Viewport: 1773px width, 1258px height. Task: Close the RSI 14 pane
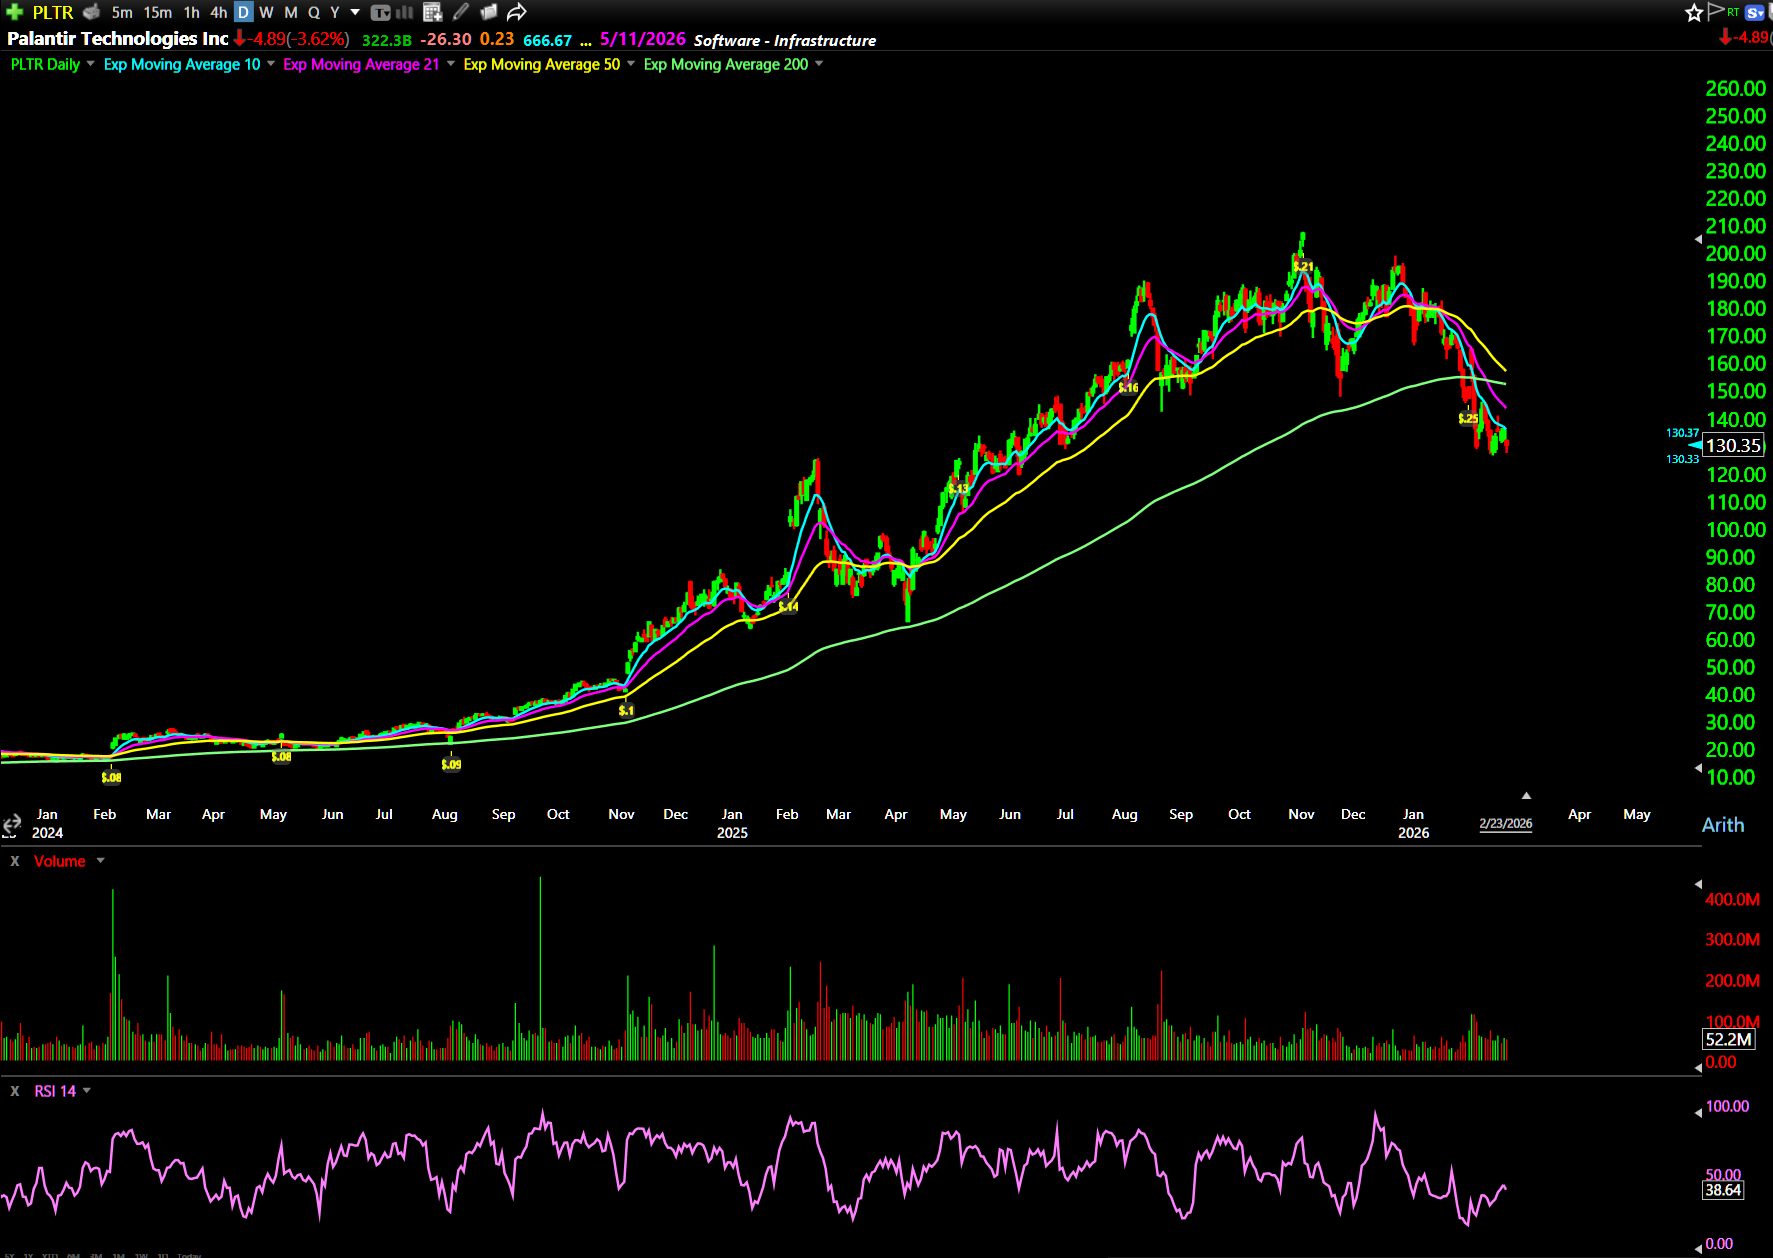tap(15, 1091)
